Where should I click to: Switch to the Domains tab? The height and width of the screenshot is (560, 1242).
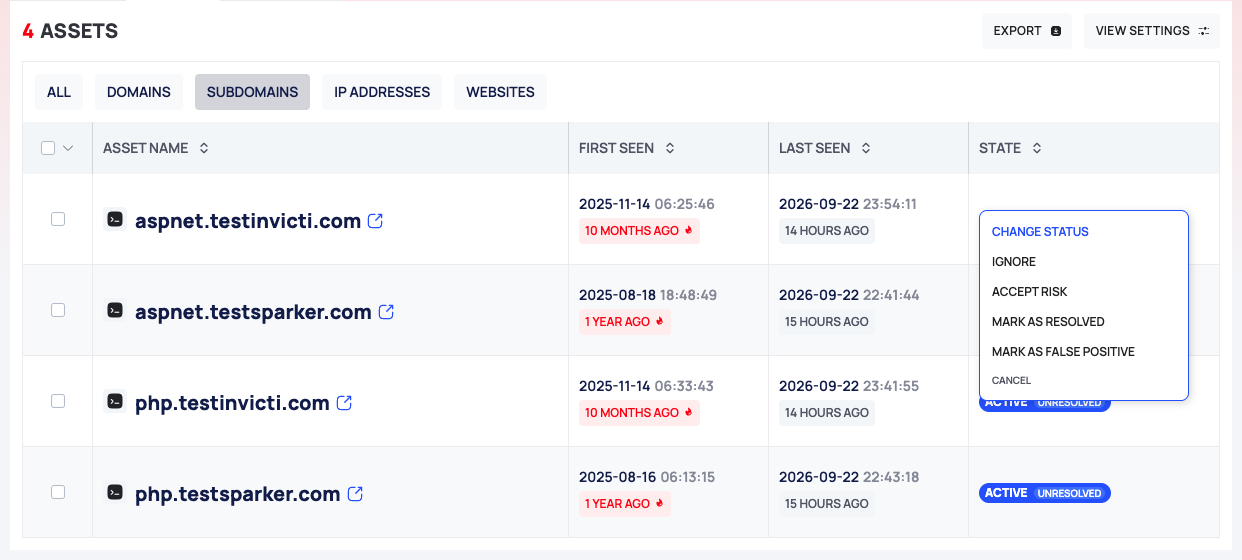pyautogui.click(x=139, y=92)
